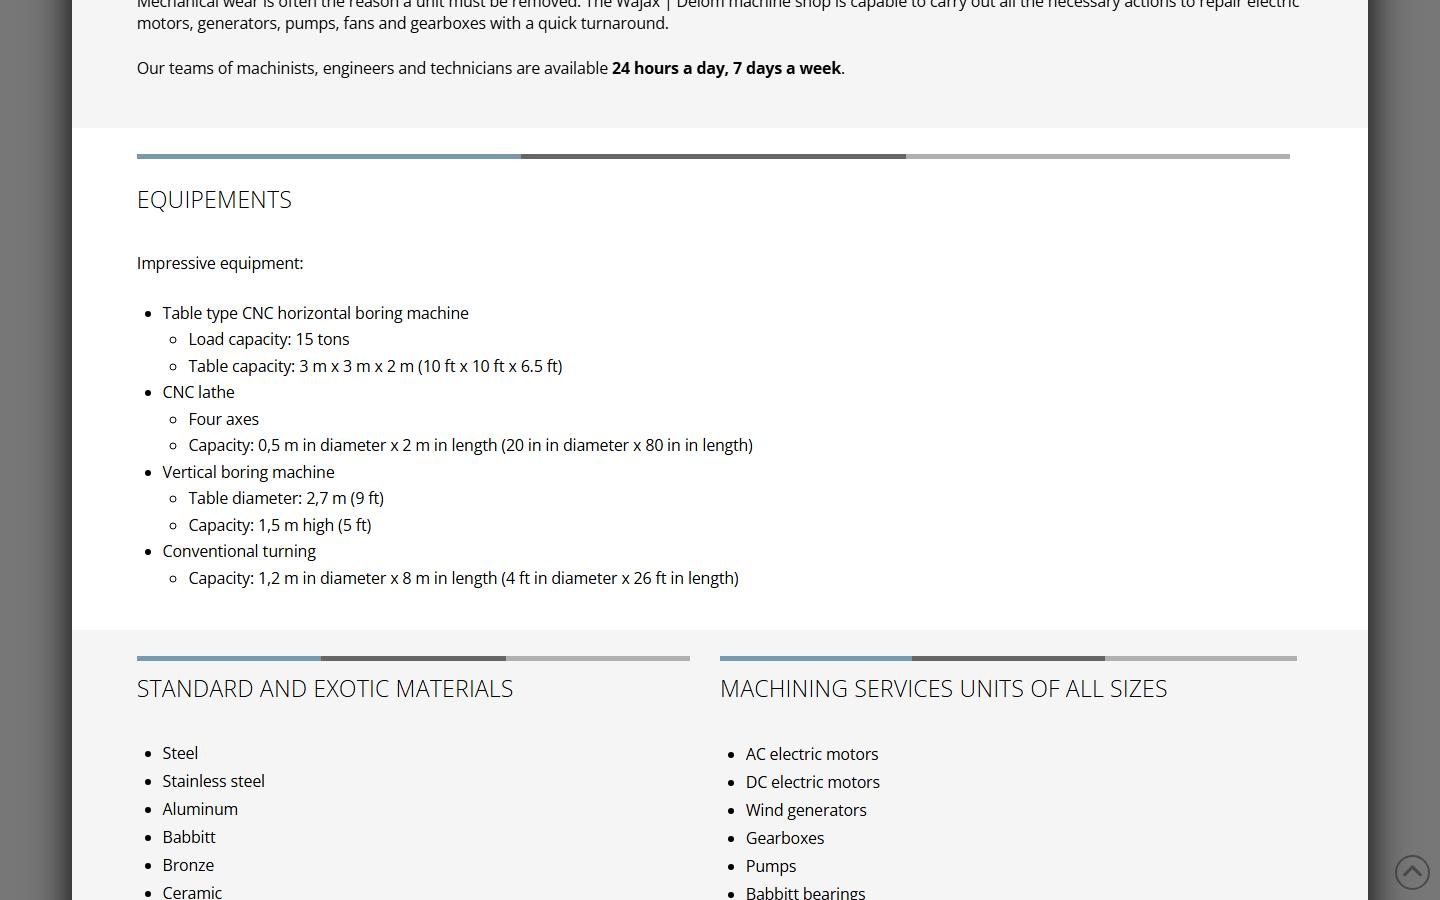Click the Table diameter: 2,7 m line
Image resolution: width=1440 pixels, height=900 pixels.
click(x=286, y=498)
